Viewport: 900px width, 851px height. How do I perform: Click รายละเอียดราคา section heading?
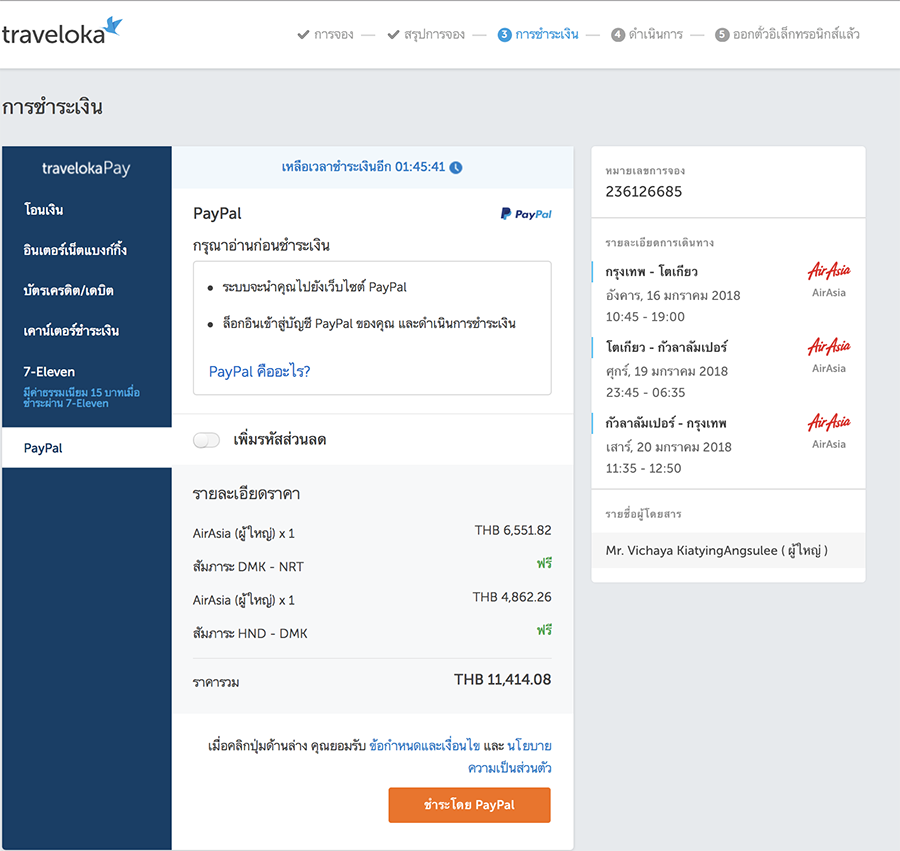coord(246,493)
